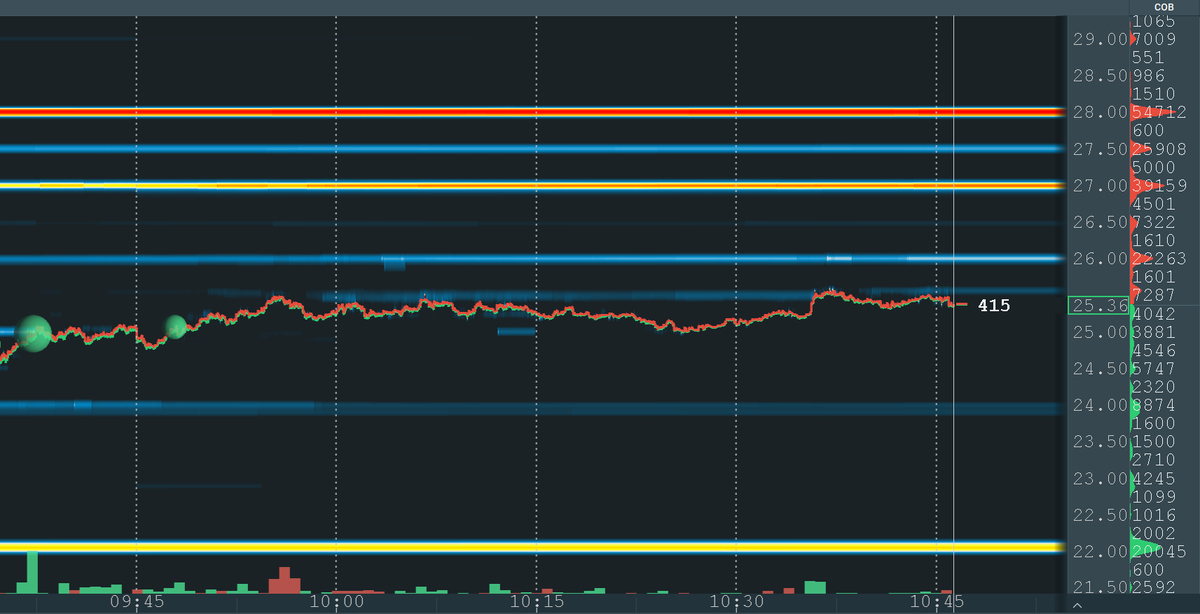Click the 26.00 price level label
Screen dimensions: 1200x614
1100,259
